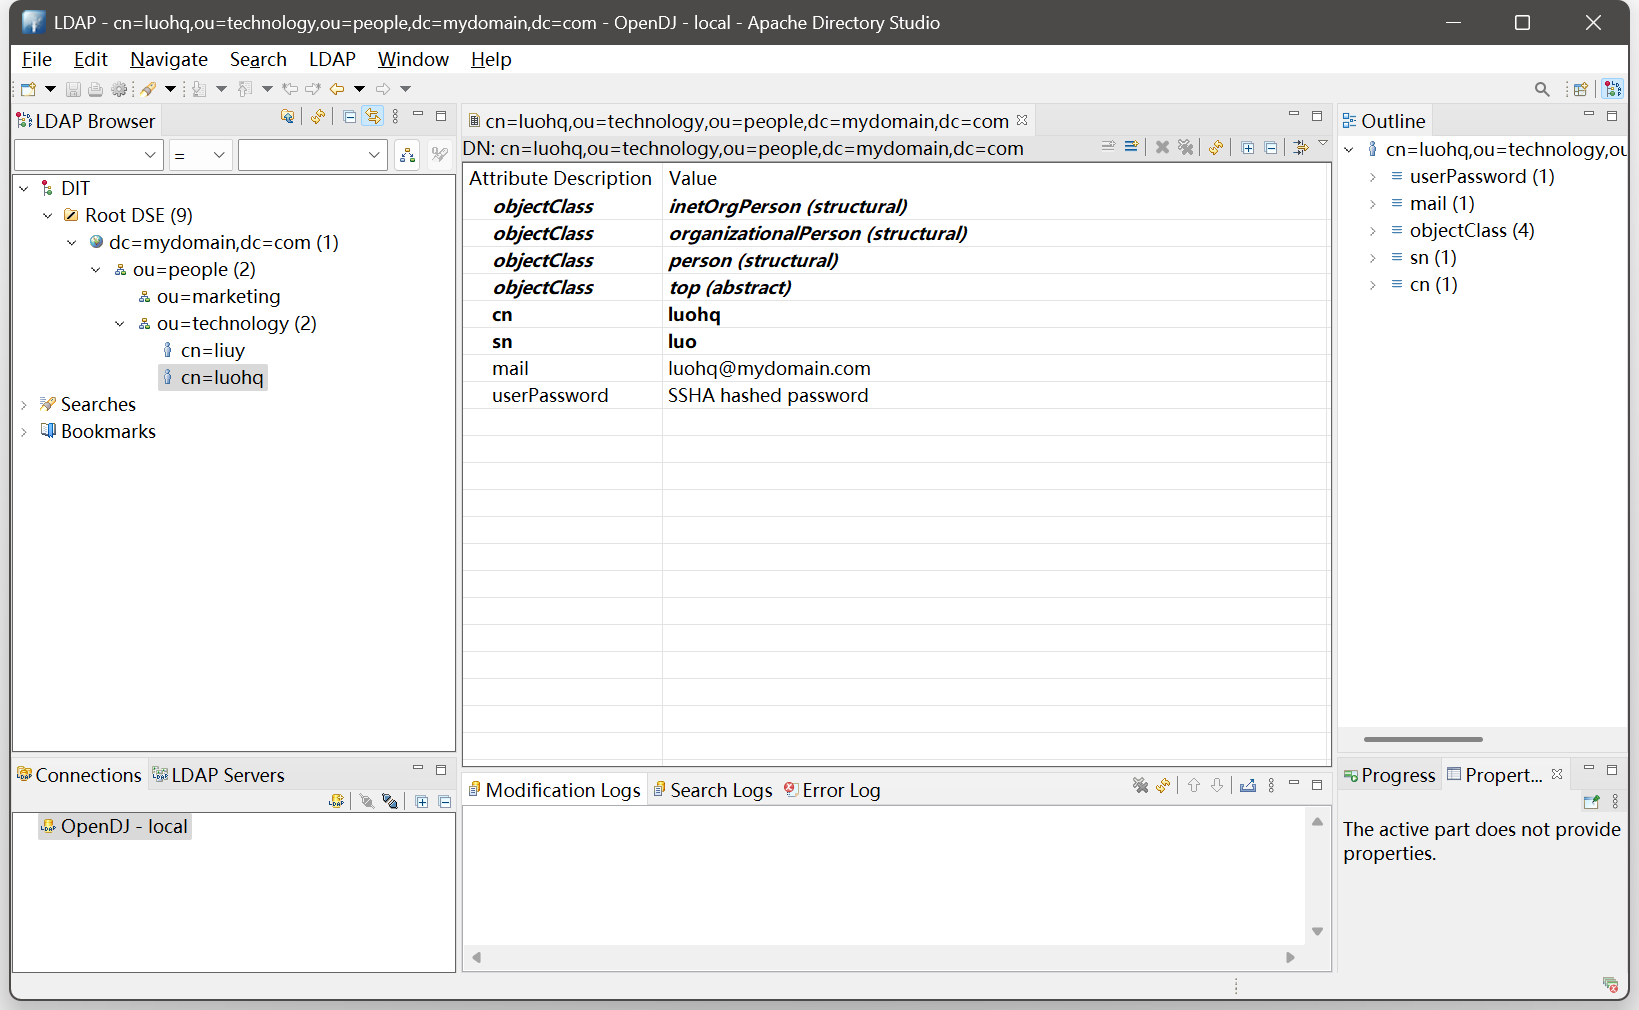Viewport: 1639px width, 1010px height.
Task: Open the quick search value combo box
Action: click(x=312, y=155)
